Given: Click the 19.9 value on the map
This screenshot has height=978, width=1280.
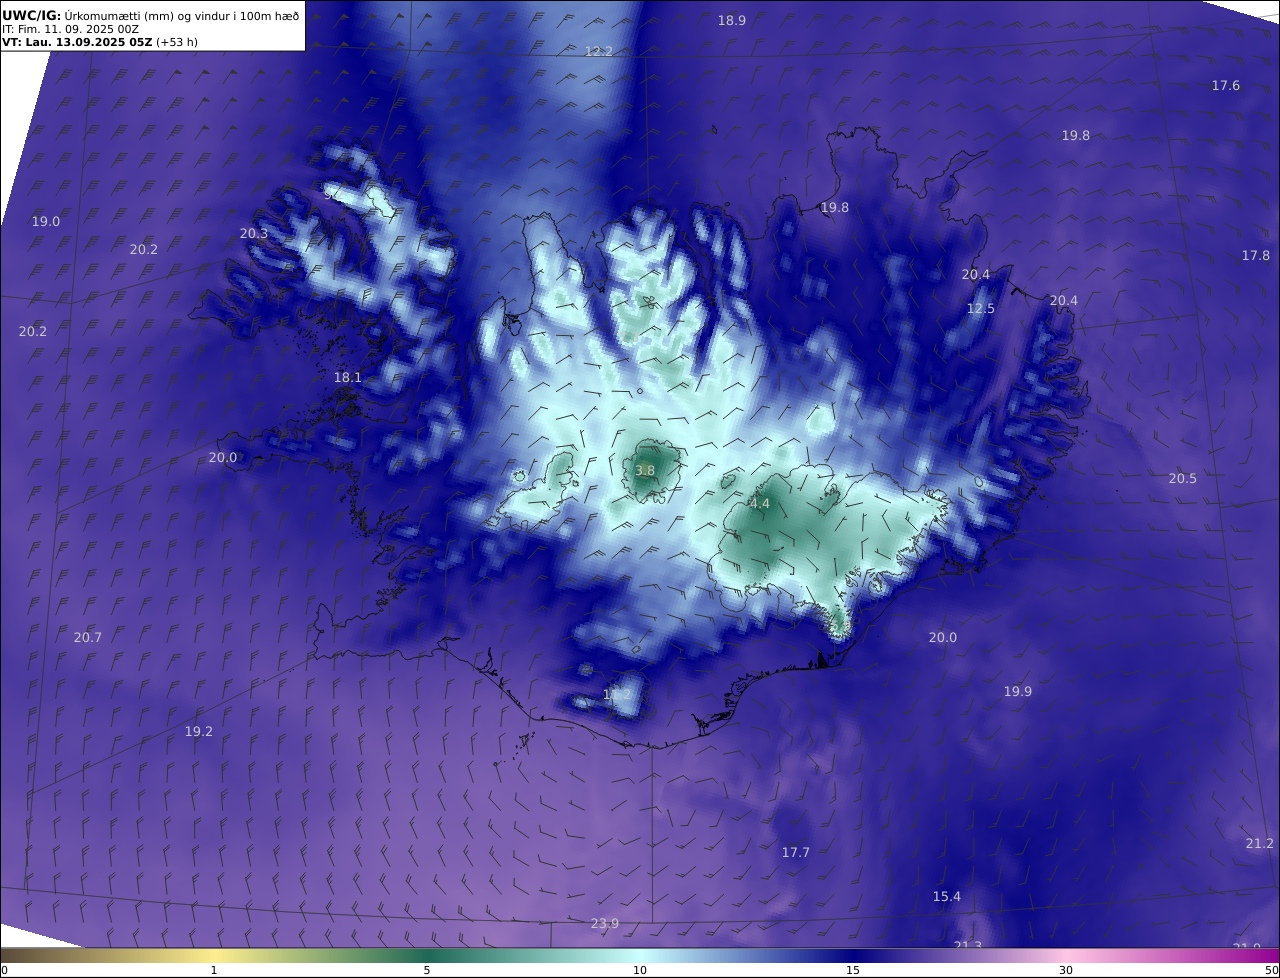Looking at the screenshot, I should (1018, 692).
